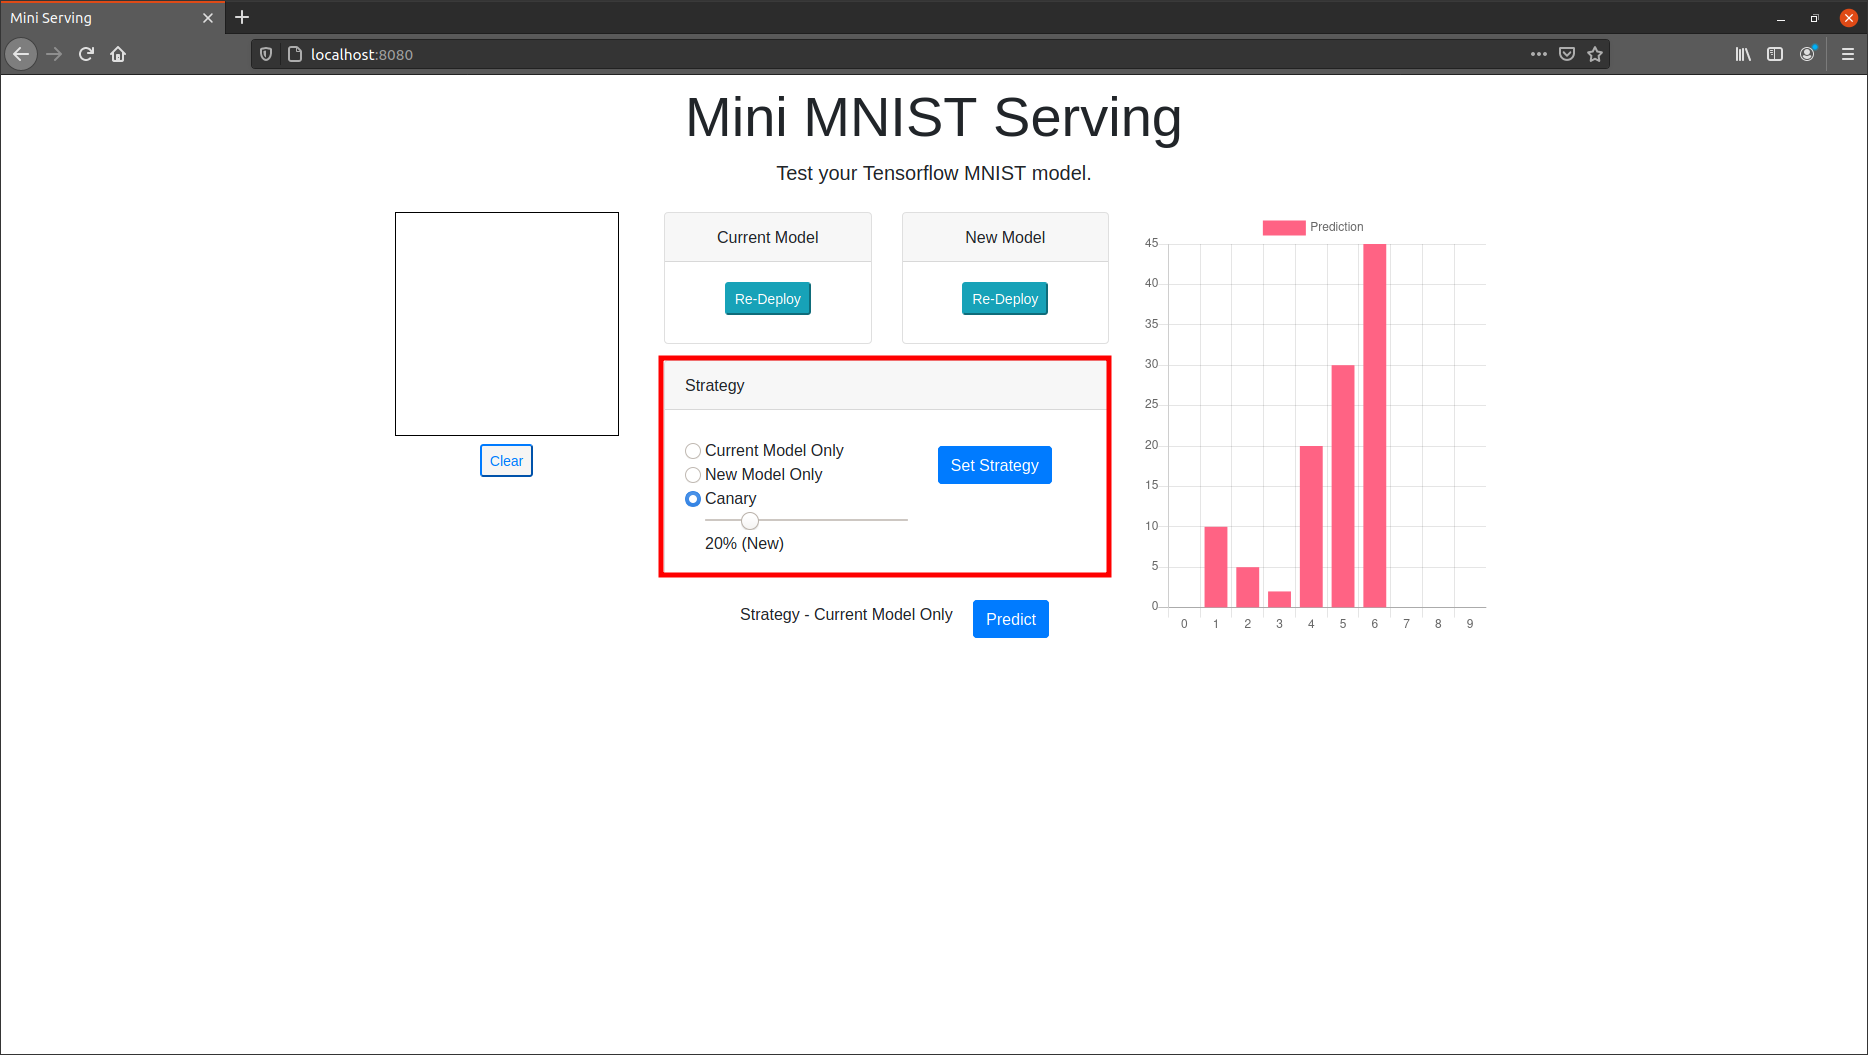Click the Current Model card header
Viewport: 1868px width, 1055px height.
[768, 237]
